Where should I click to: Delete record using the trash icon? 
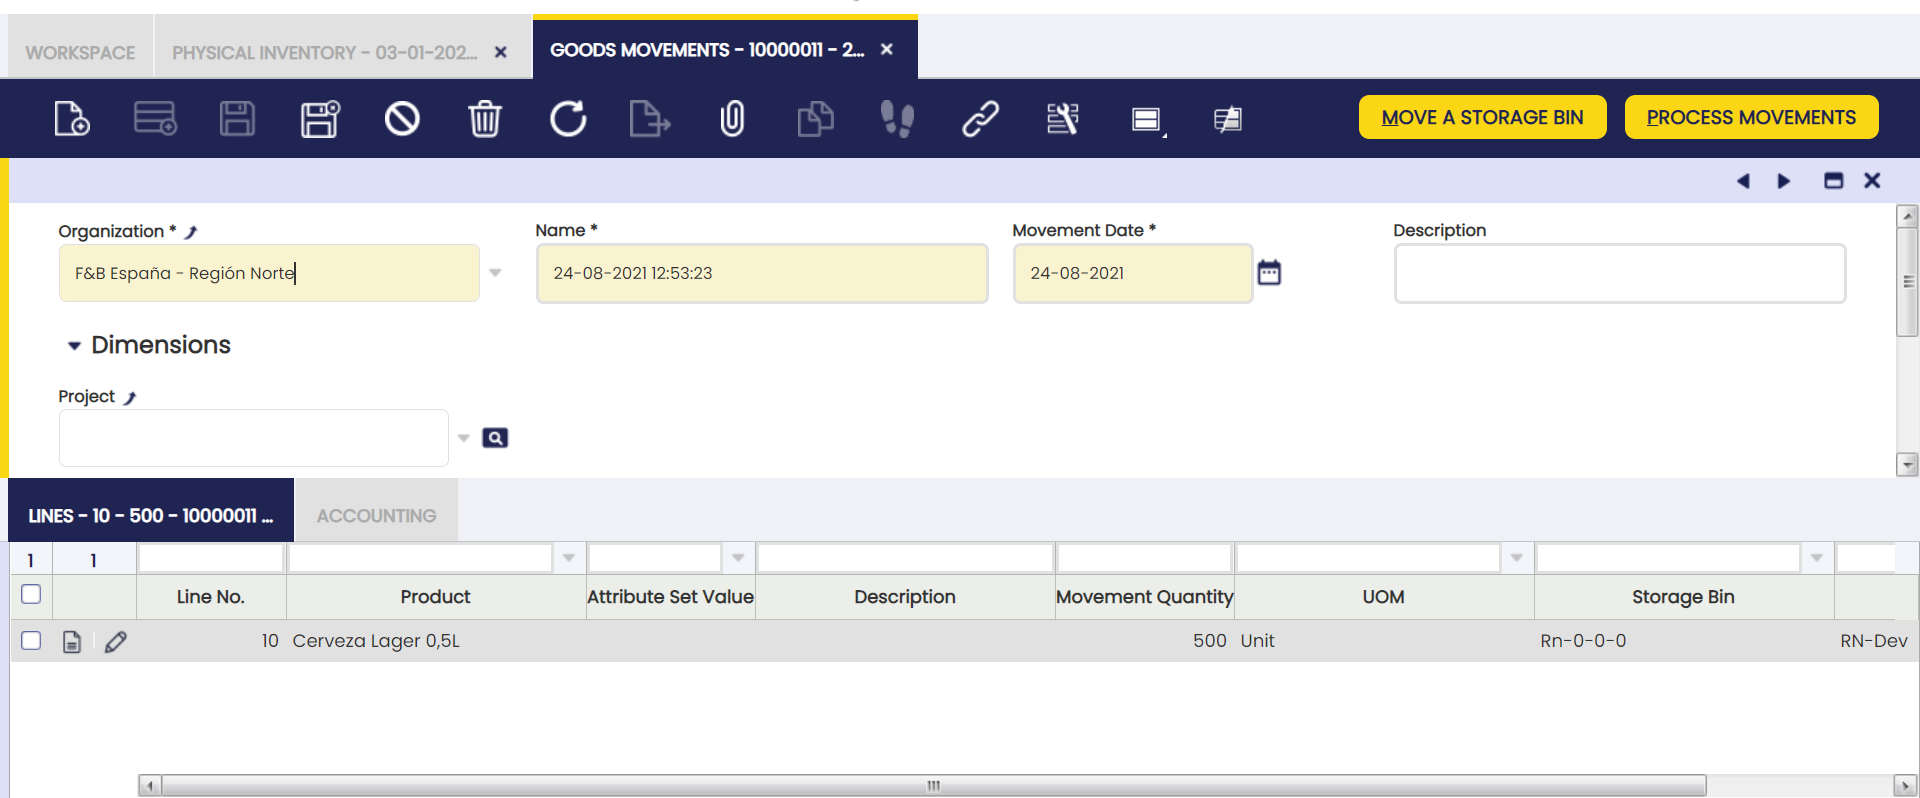pyautogui.click(x=485, y=119)
